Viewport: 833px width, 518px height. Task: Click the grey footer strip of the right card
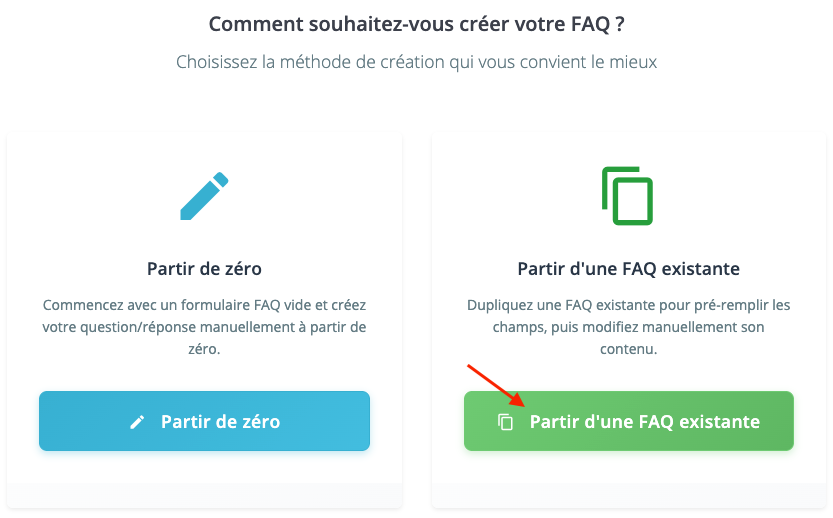pos(628,496)
